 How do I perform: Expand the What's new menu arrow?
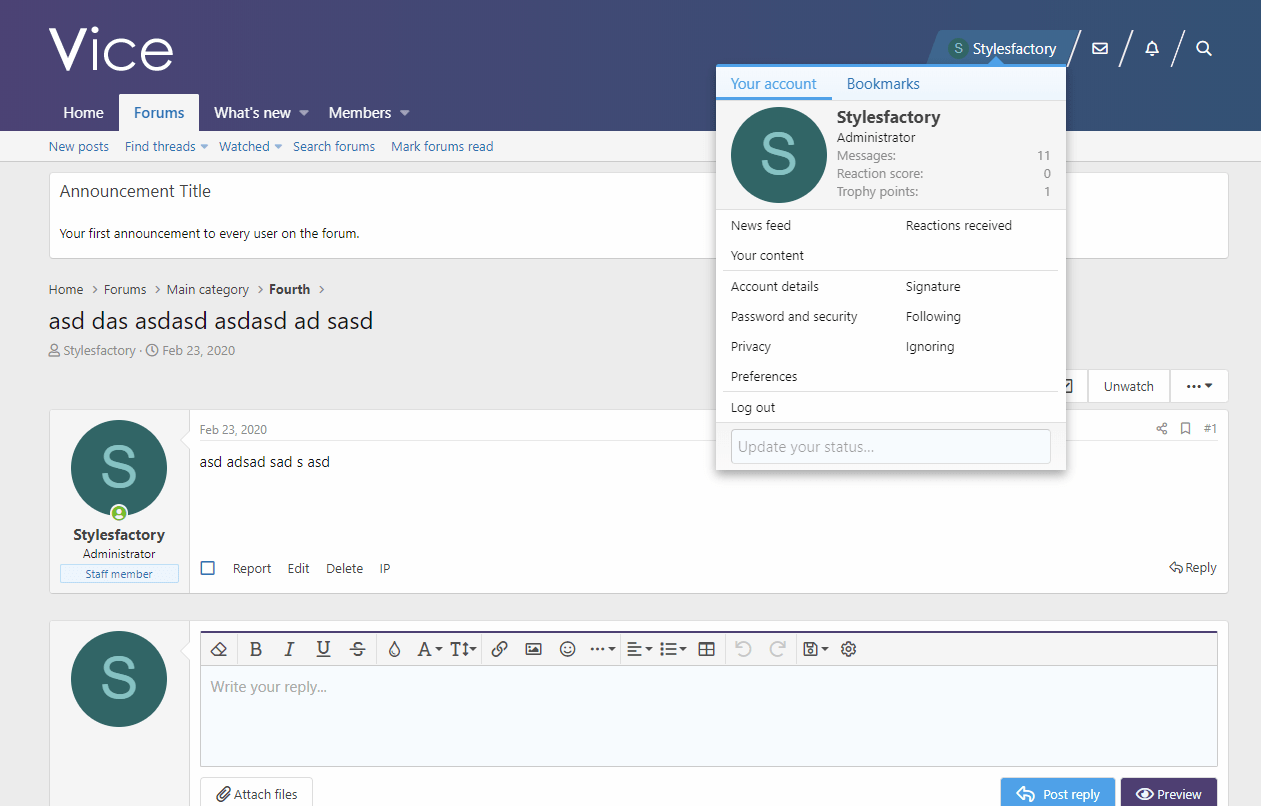pos(304,113)
